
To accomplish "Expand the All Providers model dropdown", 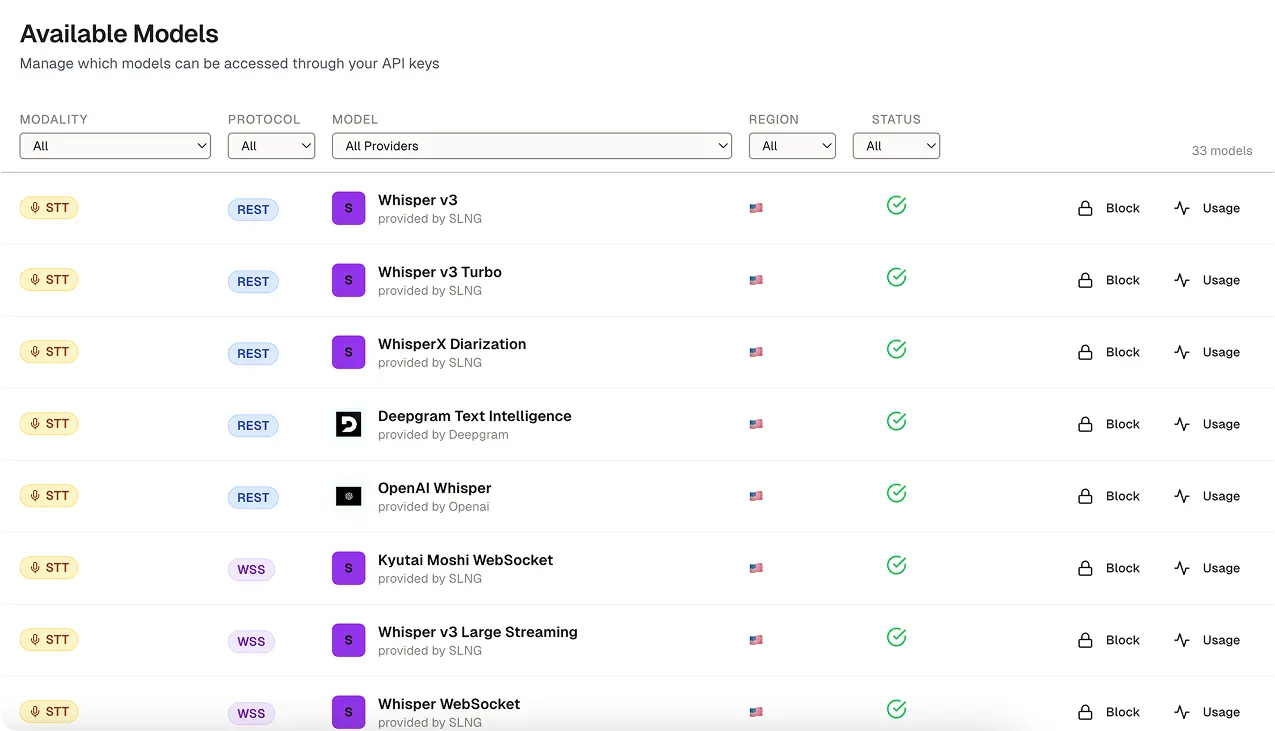I will (532, 146).
